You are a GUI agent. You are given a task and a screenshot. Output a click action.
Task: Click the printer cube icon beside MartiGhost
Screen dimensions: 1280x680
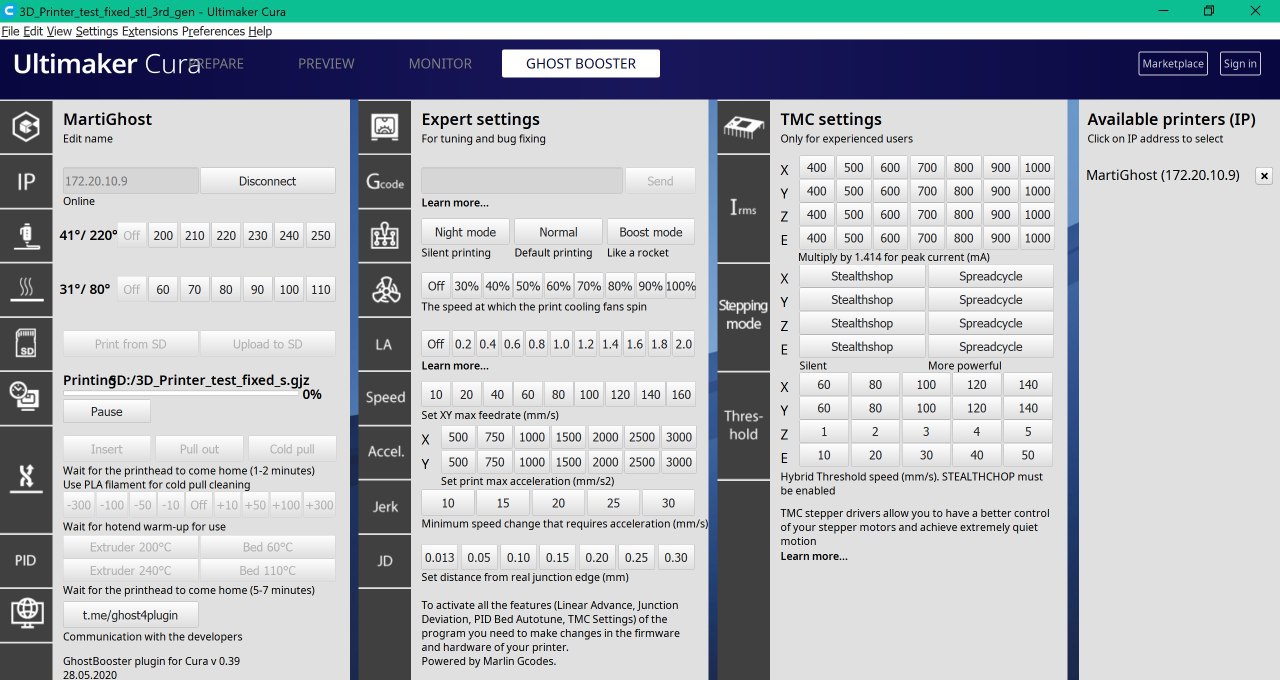point(25,126)
